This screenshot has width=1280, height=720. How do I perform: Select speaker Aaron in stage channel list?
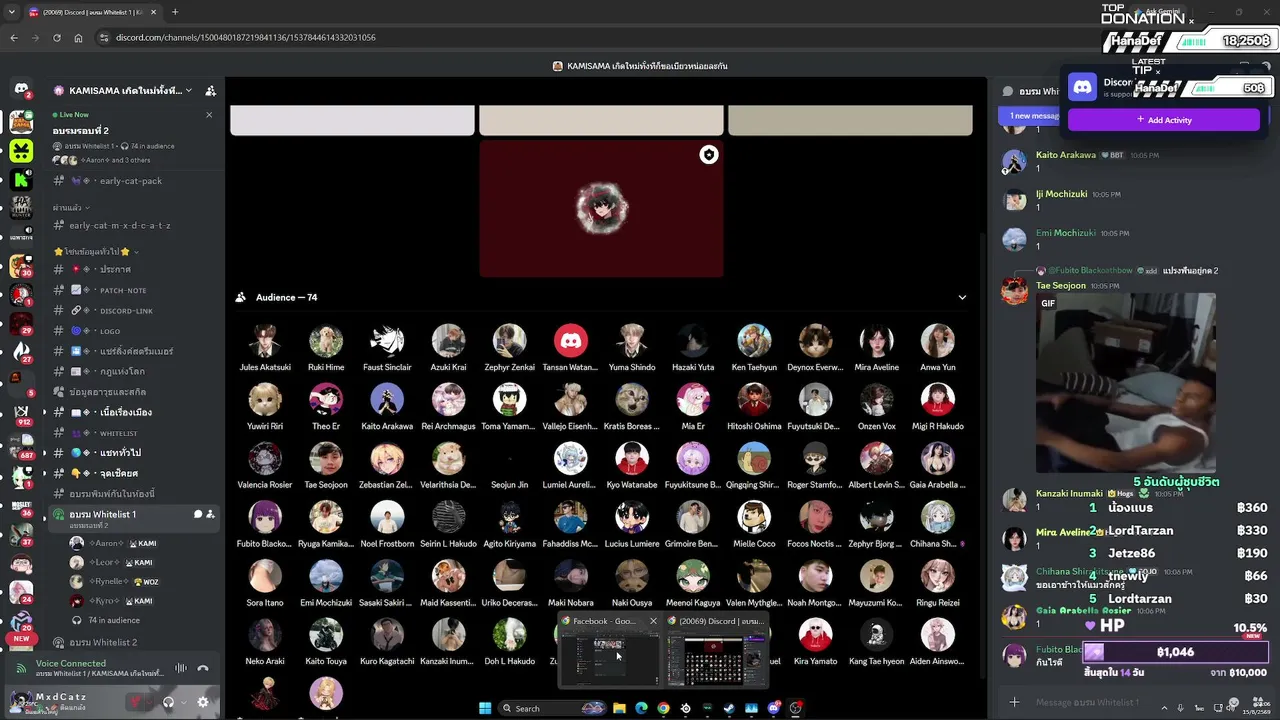pos(112,543)
